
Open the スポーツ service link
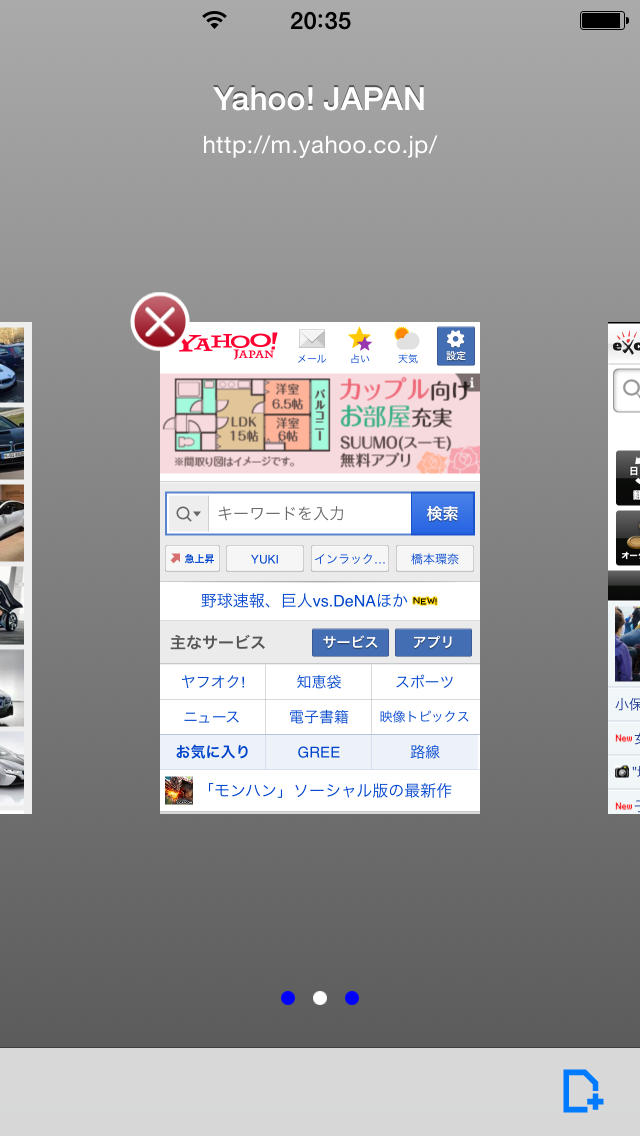coord(425,682)
